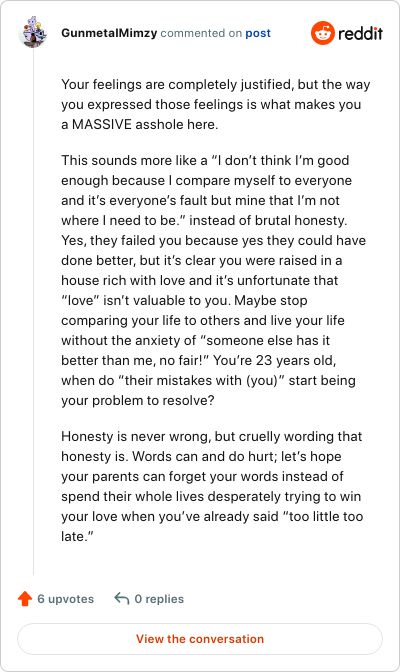Select the "0 replies" label
Image resolution: width=400 pixels, height=672 pixels.
point(159,599)
